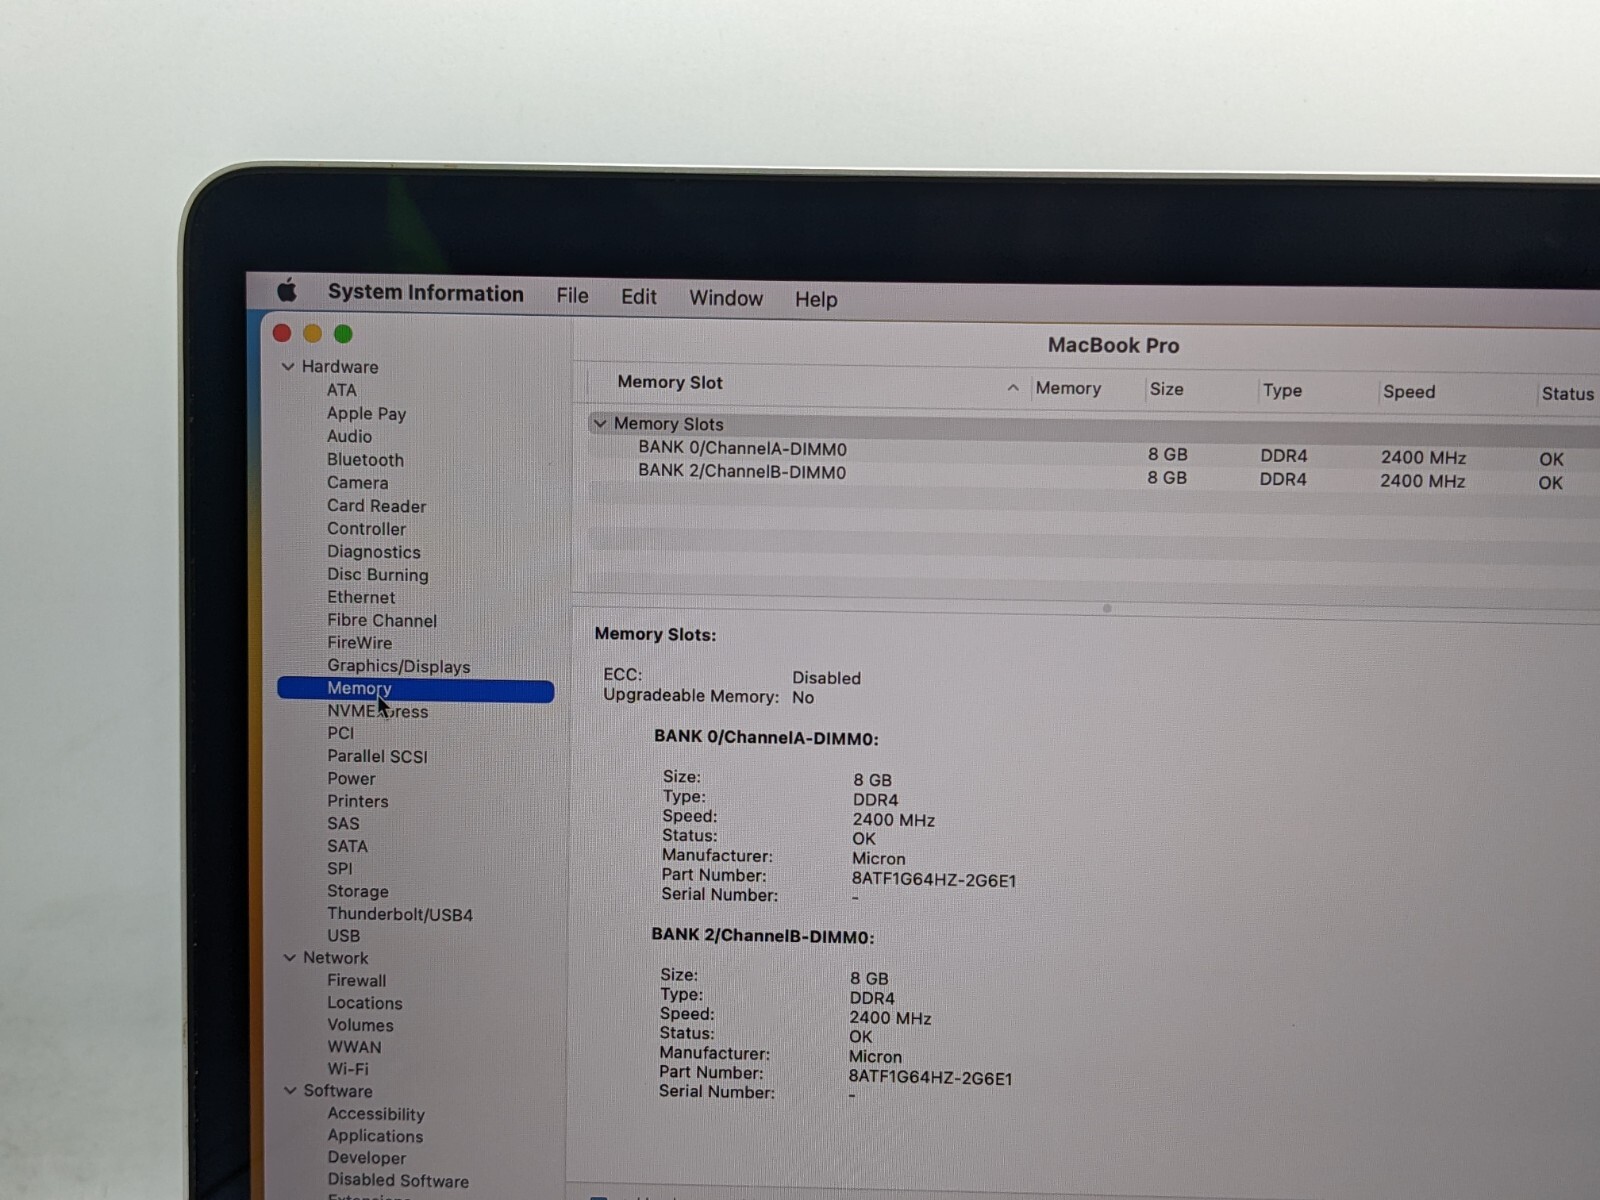1600x1200 pixels.
Task: Select Applications under Software
Action: coord(375,1136)
